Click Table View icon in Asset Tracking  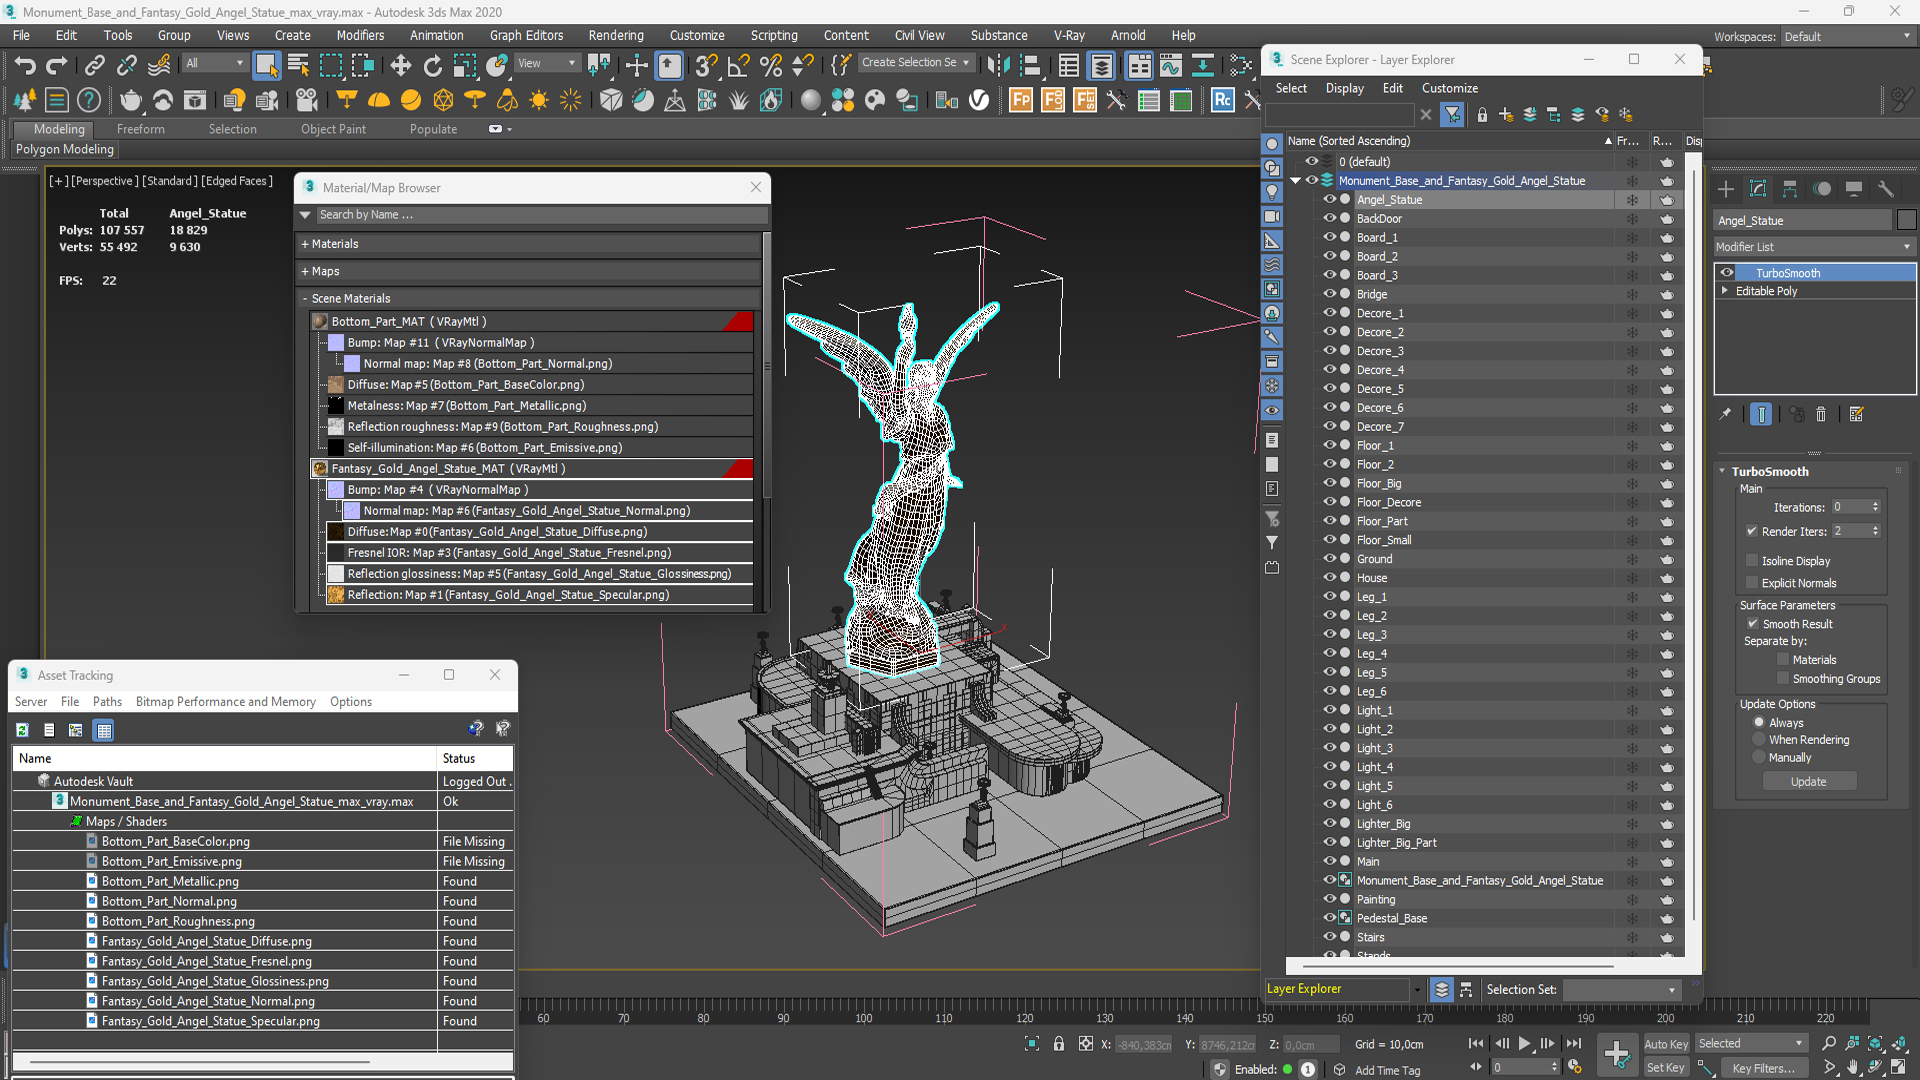(x=104, y=730)
